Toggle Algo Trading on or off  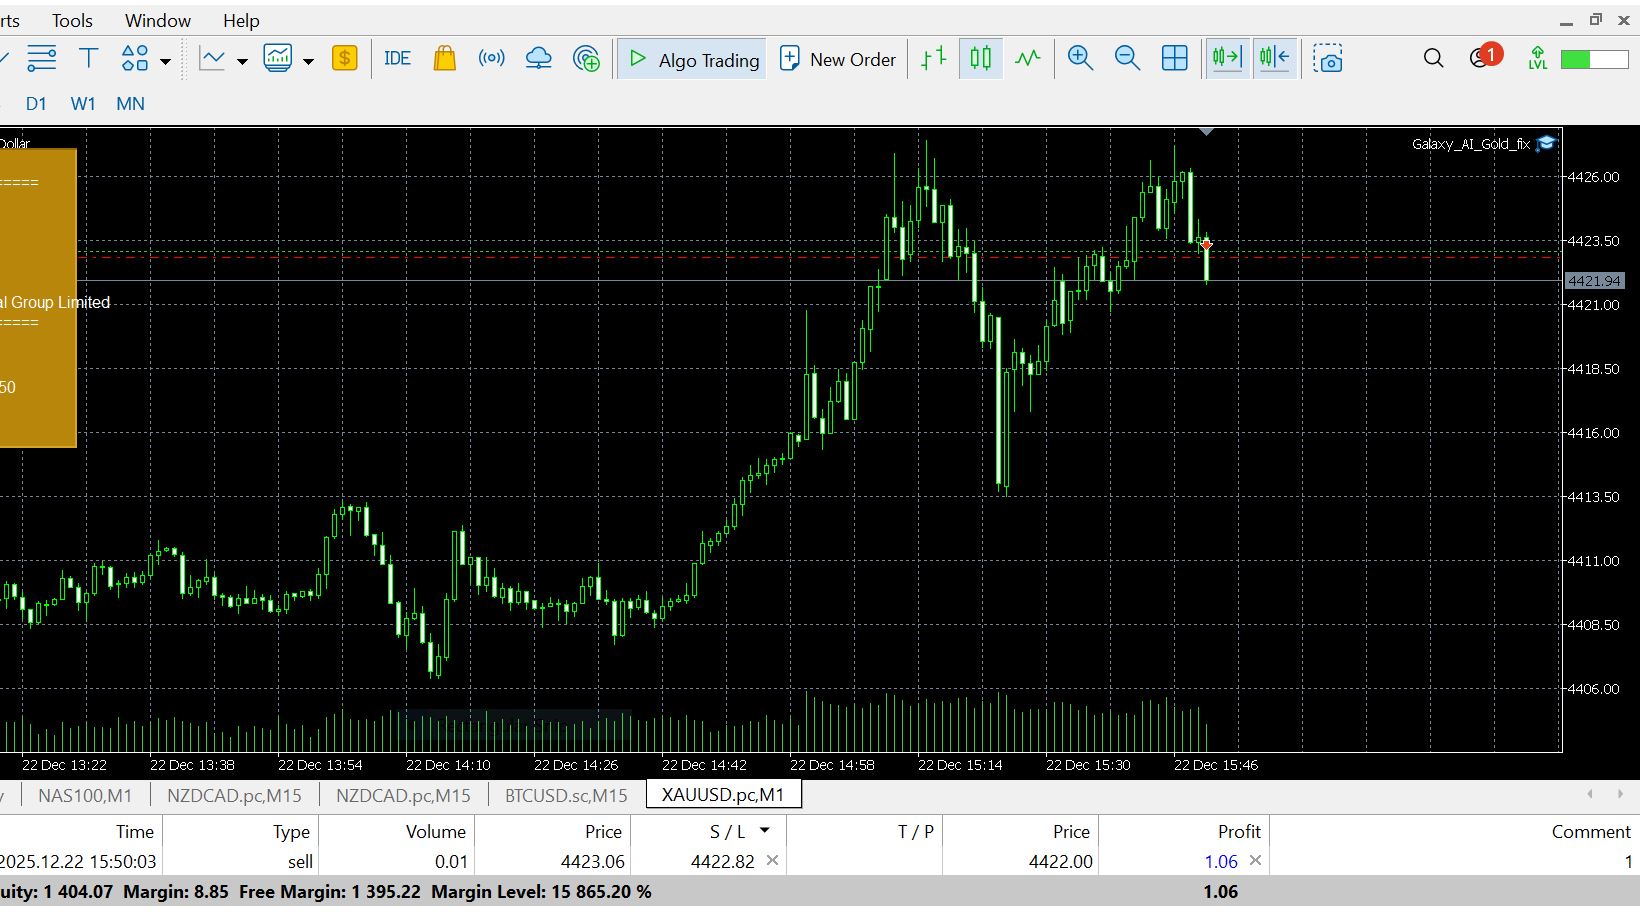[x=692, y=60]
